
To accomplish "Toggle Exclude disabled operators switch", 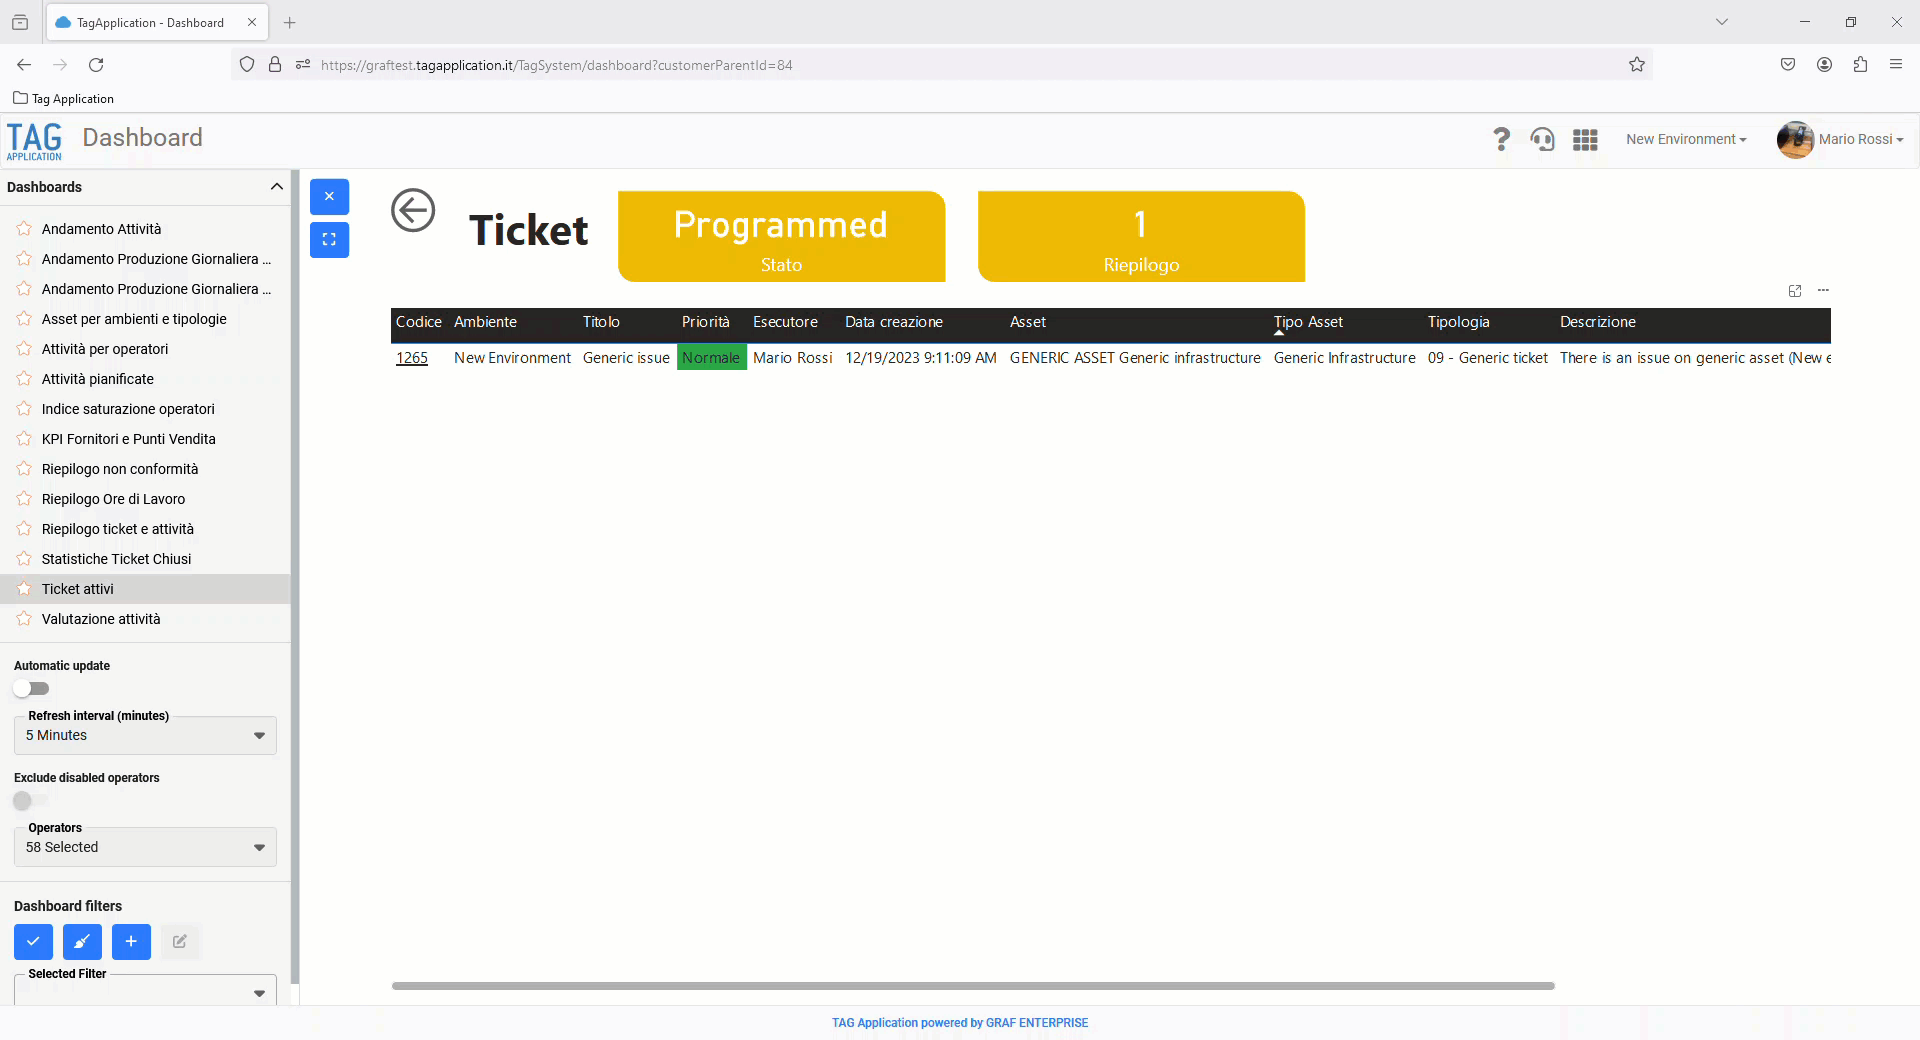I will (x=31, y=801).
